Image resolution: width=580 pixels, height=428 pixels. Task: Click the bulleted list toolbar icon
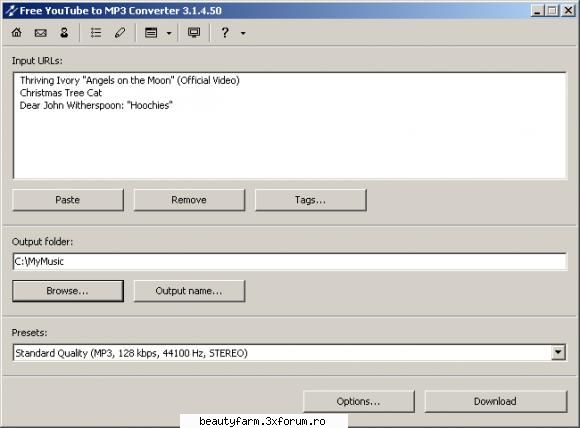point(96,33)
